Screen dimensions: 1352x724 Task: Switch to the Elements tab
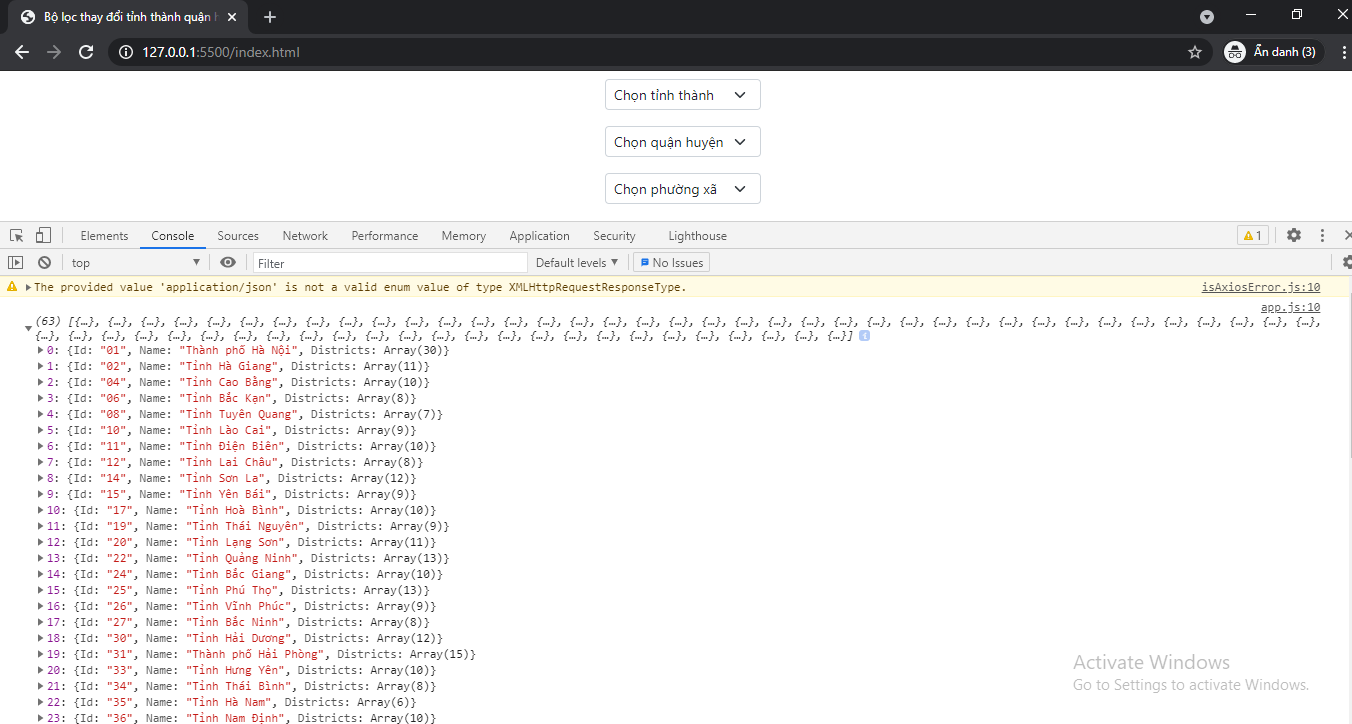click(x=104, y=235)
